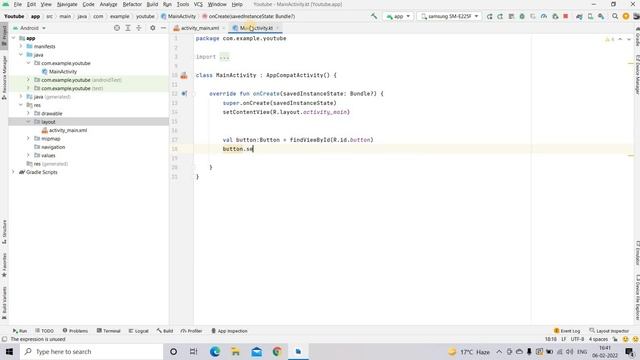Image resolution: width=640 pixels, height=360 pixels.
Task: Click the Profile app gauge icon
Action: click(544, 16)
